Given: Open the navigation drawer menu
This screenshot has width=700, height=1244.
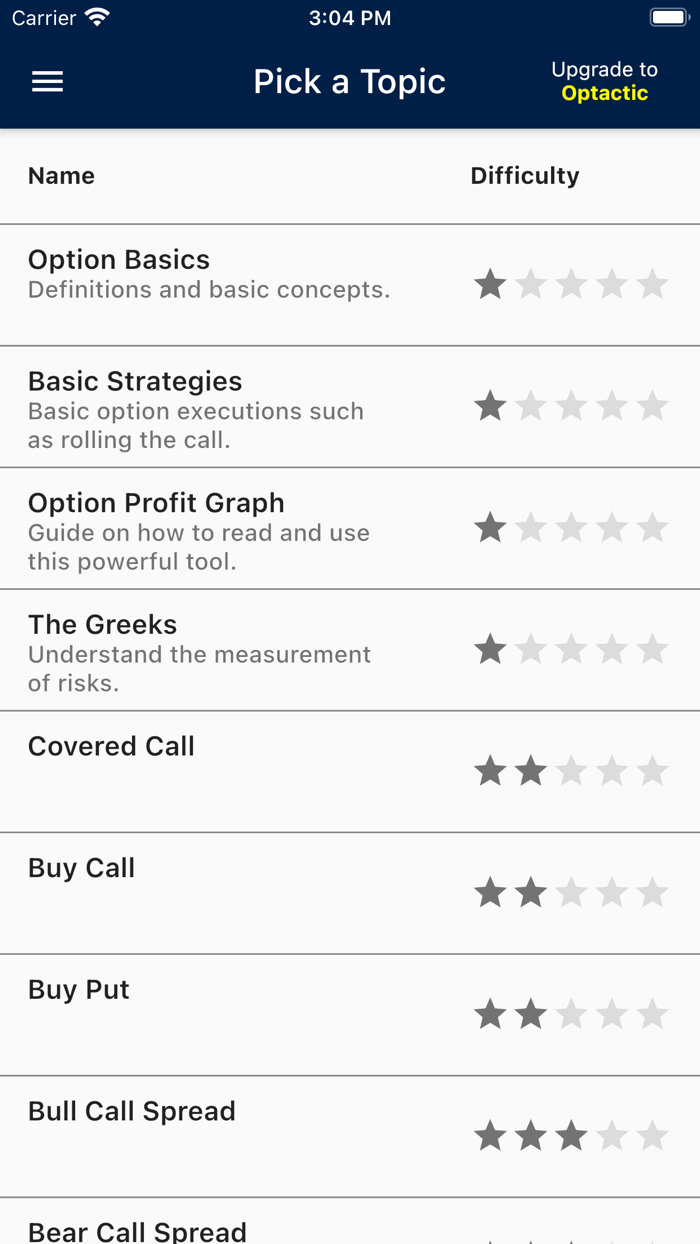Looking at the screenshot, I should tap(47, 82).
